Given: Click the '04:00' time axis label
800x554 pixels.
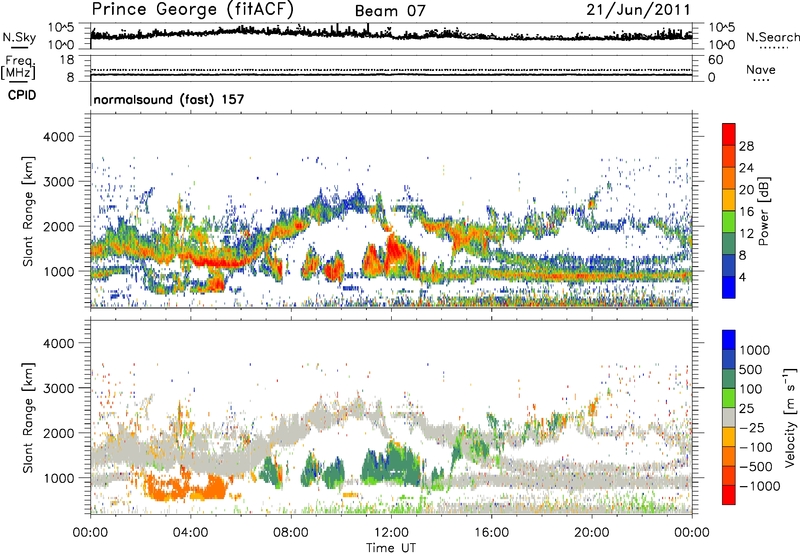Looking at the screenshot, I should pos(190,533).
